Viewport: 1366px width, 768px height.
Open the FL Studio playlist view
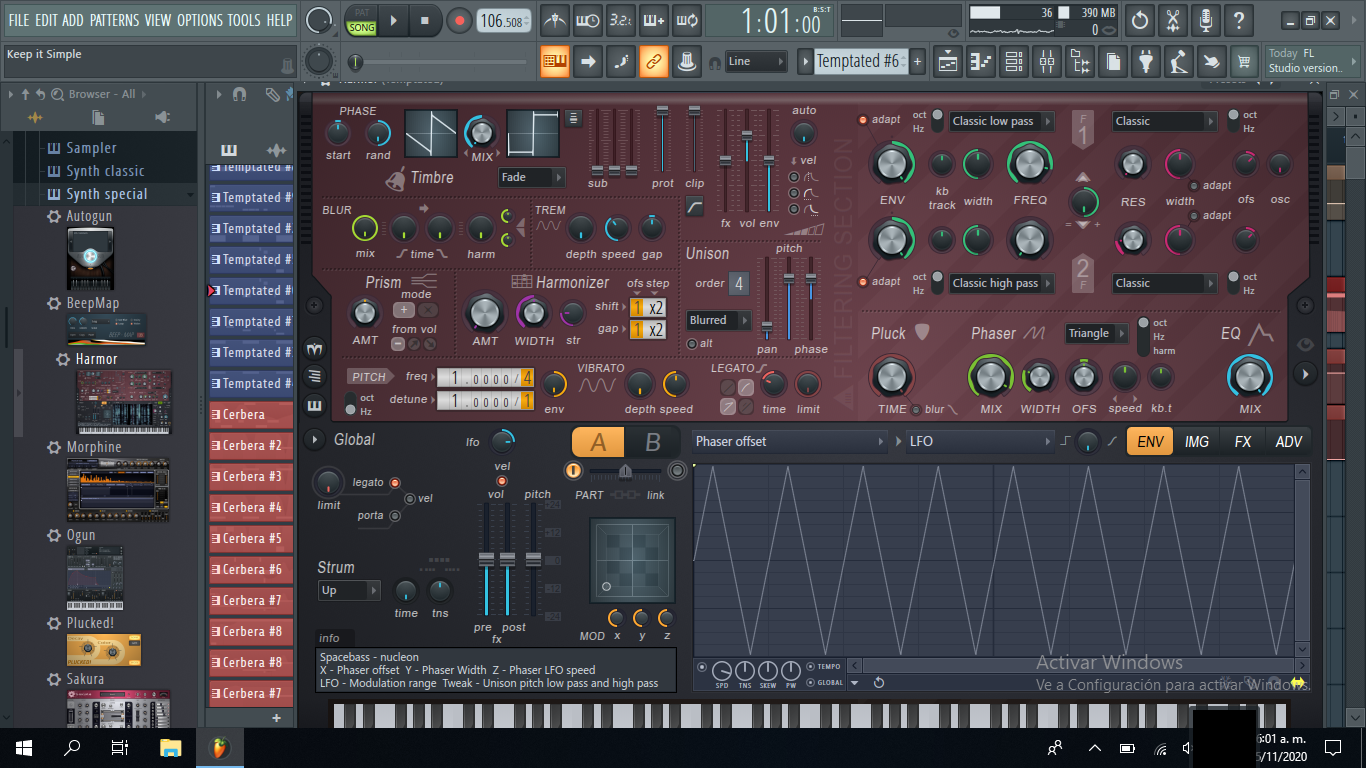(948, 62)
